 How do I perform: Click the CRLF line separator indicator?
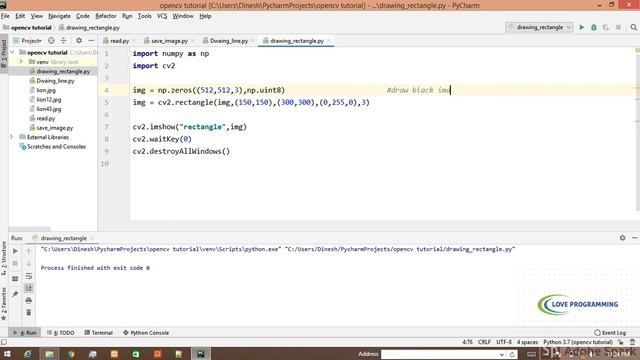484,342
